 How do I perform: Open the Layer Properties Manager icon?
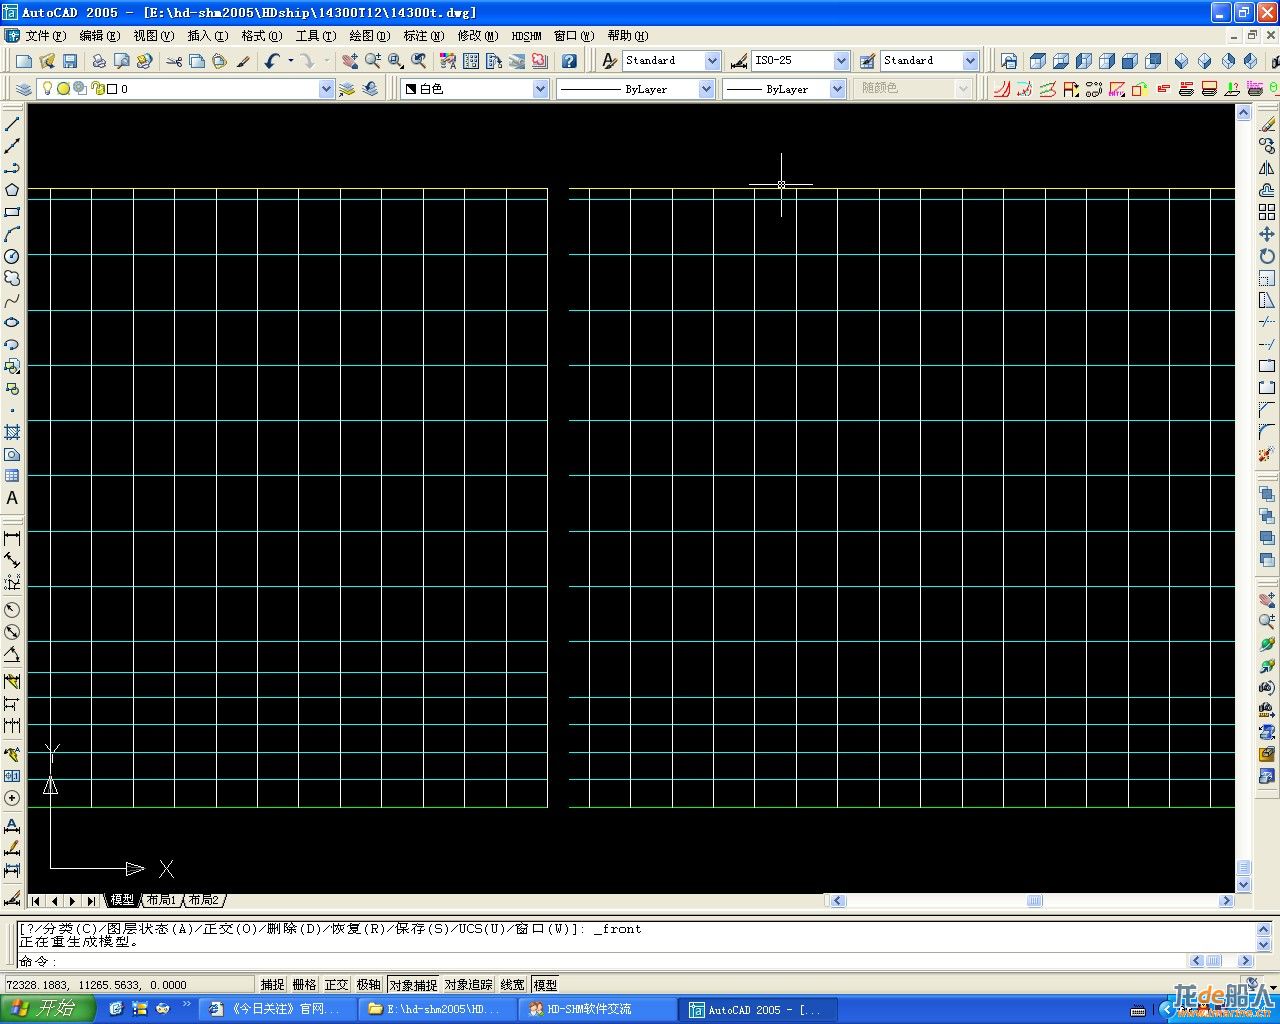pyautogui.click(x=24, y=89)
